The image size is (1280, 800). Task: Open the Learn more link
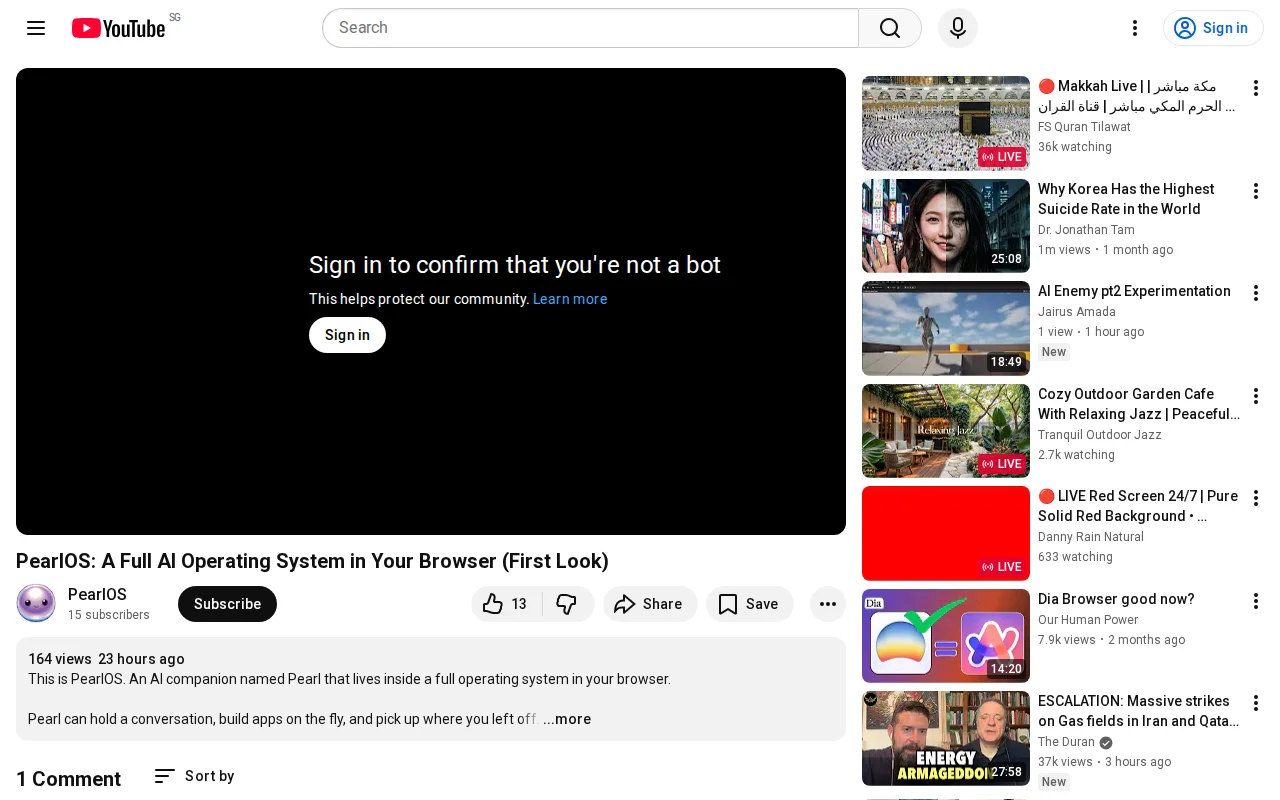pos(570,299)
